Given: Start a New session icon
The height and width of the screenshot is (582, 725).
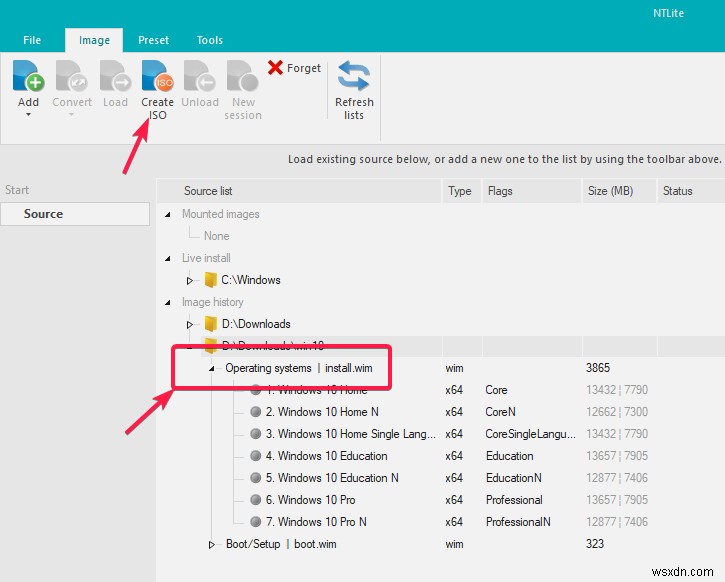Looking at the screenshot, I should click(243, 76).
